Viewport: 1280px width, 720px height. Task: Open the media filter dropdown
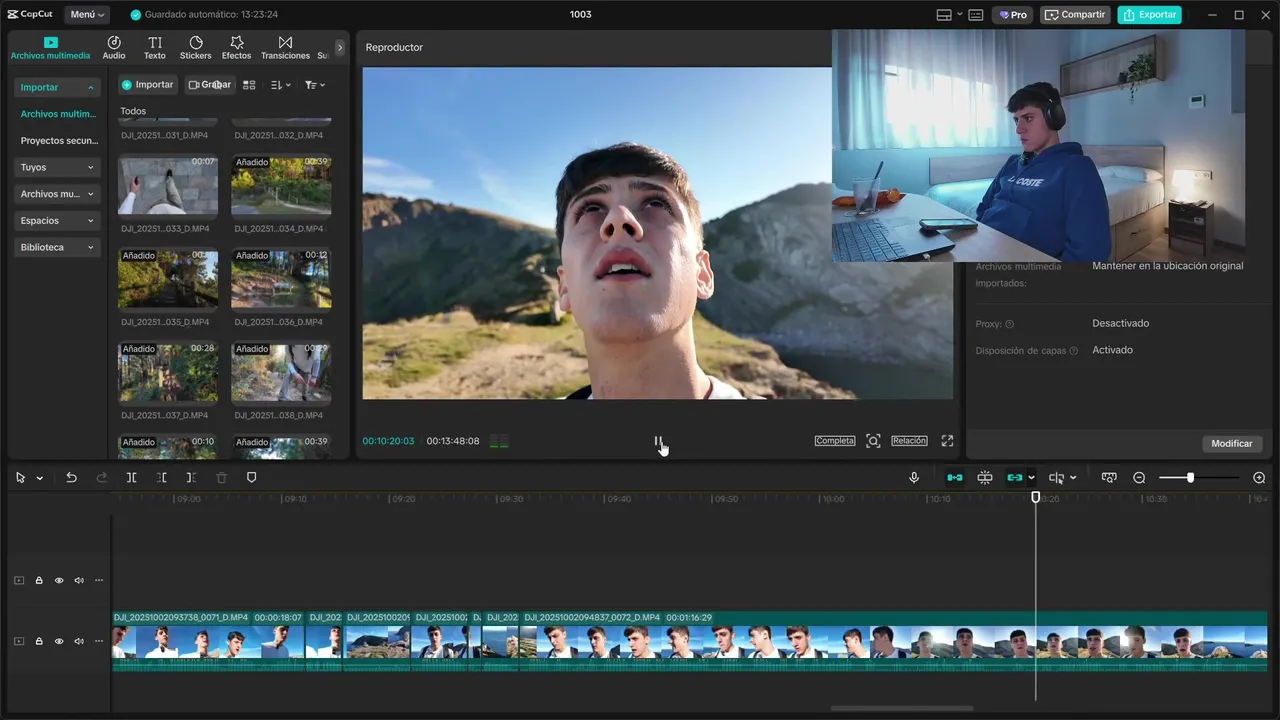tap(315, 85)
